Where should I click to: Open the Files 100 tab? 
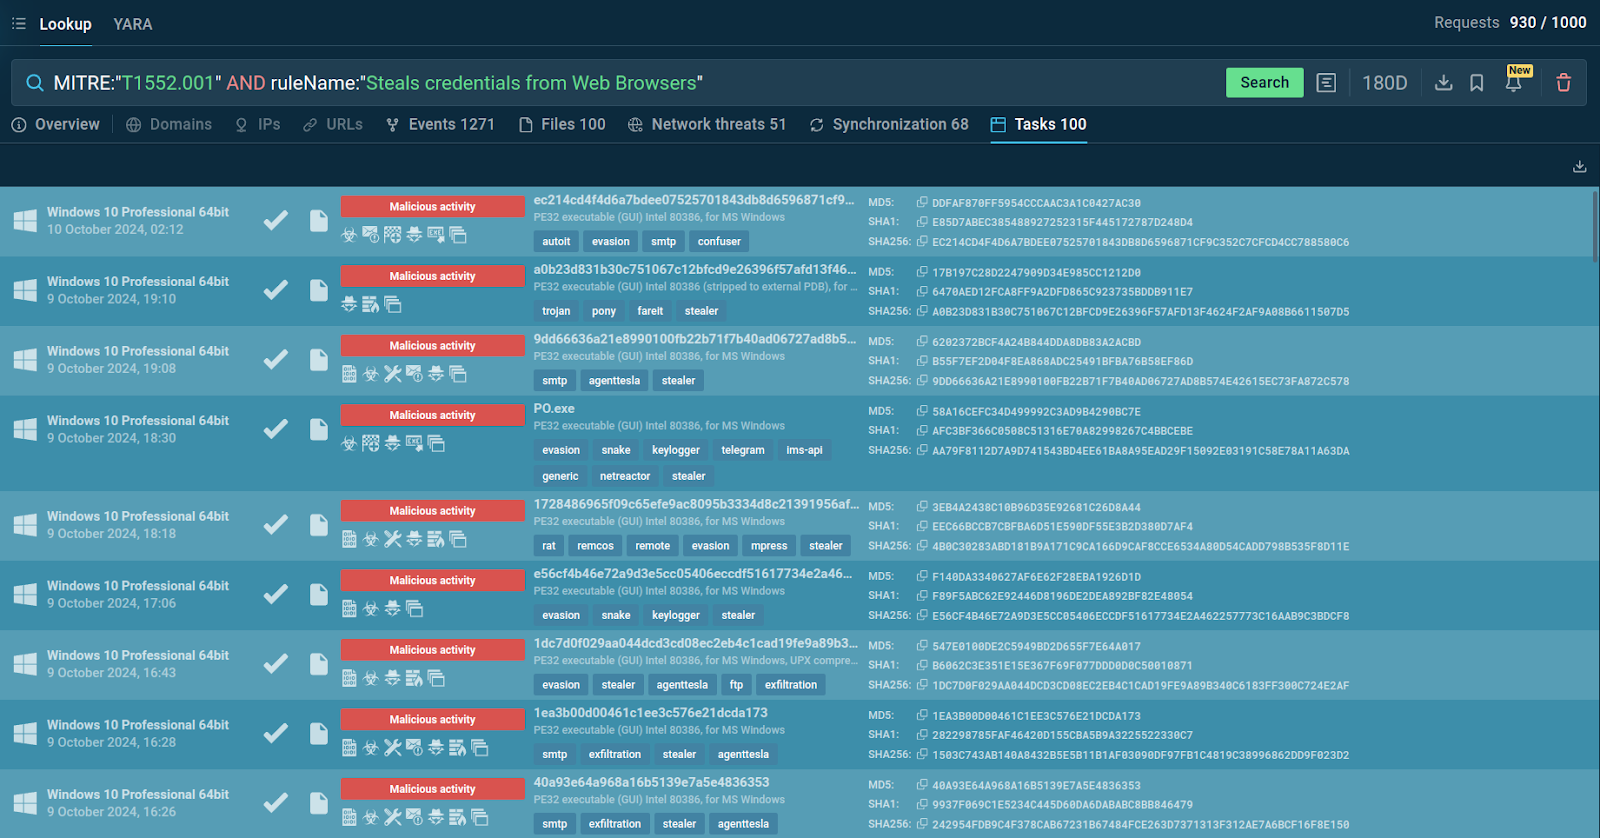tap(562, 125)
